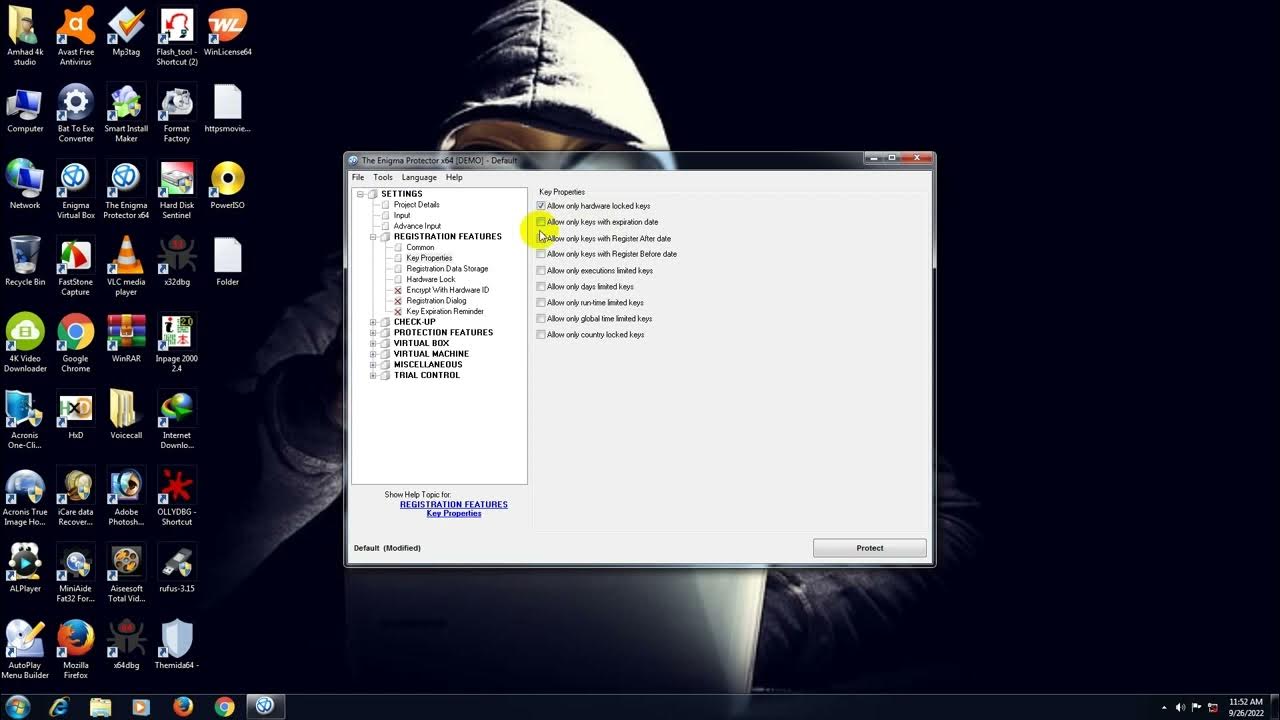Open Mp3tag desktop icon

[126, 31]
